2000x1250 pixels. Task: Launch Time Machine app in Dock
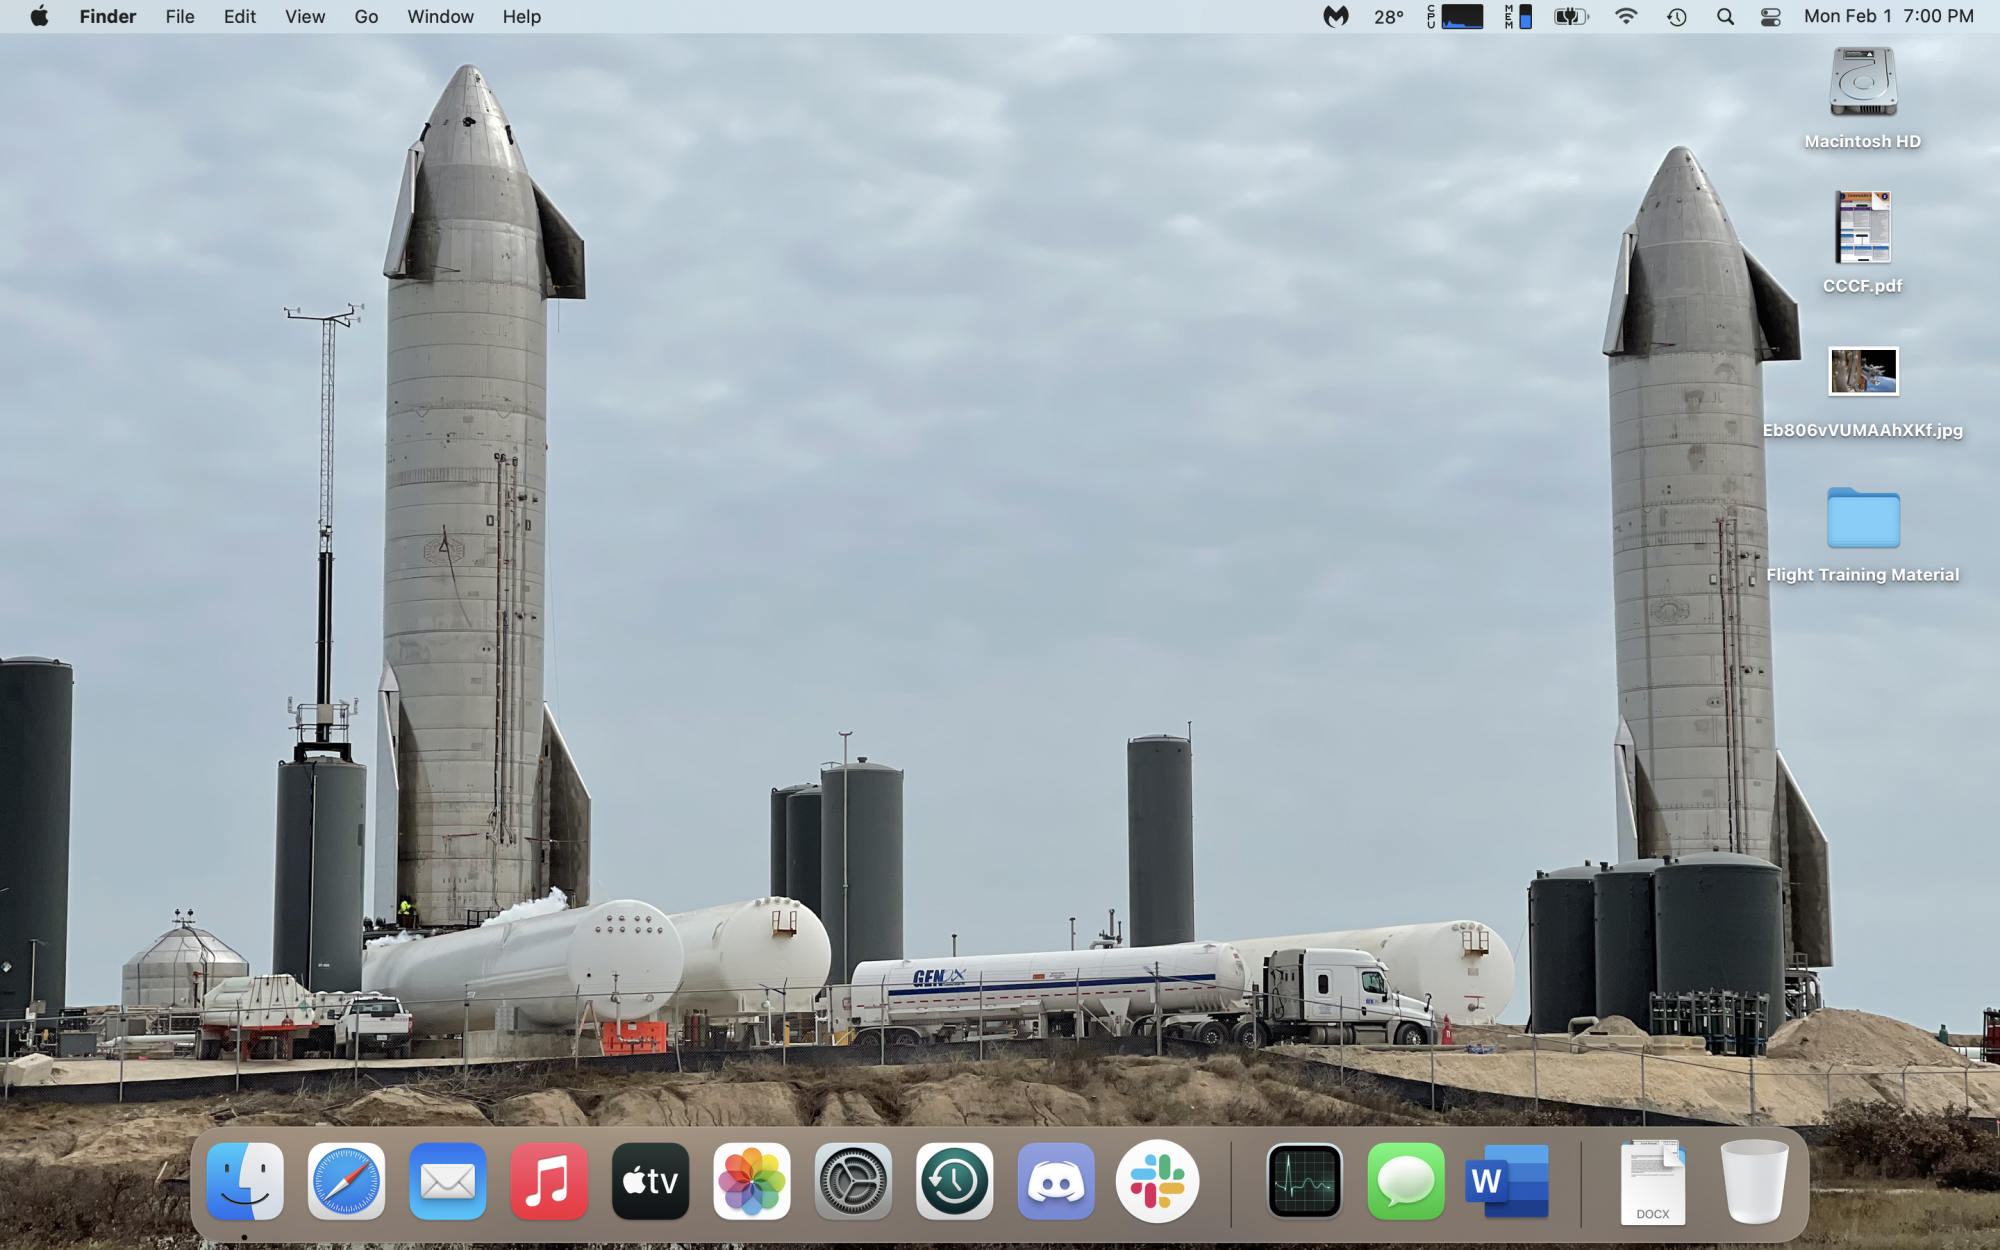pos(954,1182)
